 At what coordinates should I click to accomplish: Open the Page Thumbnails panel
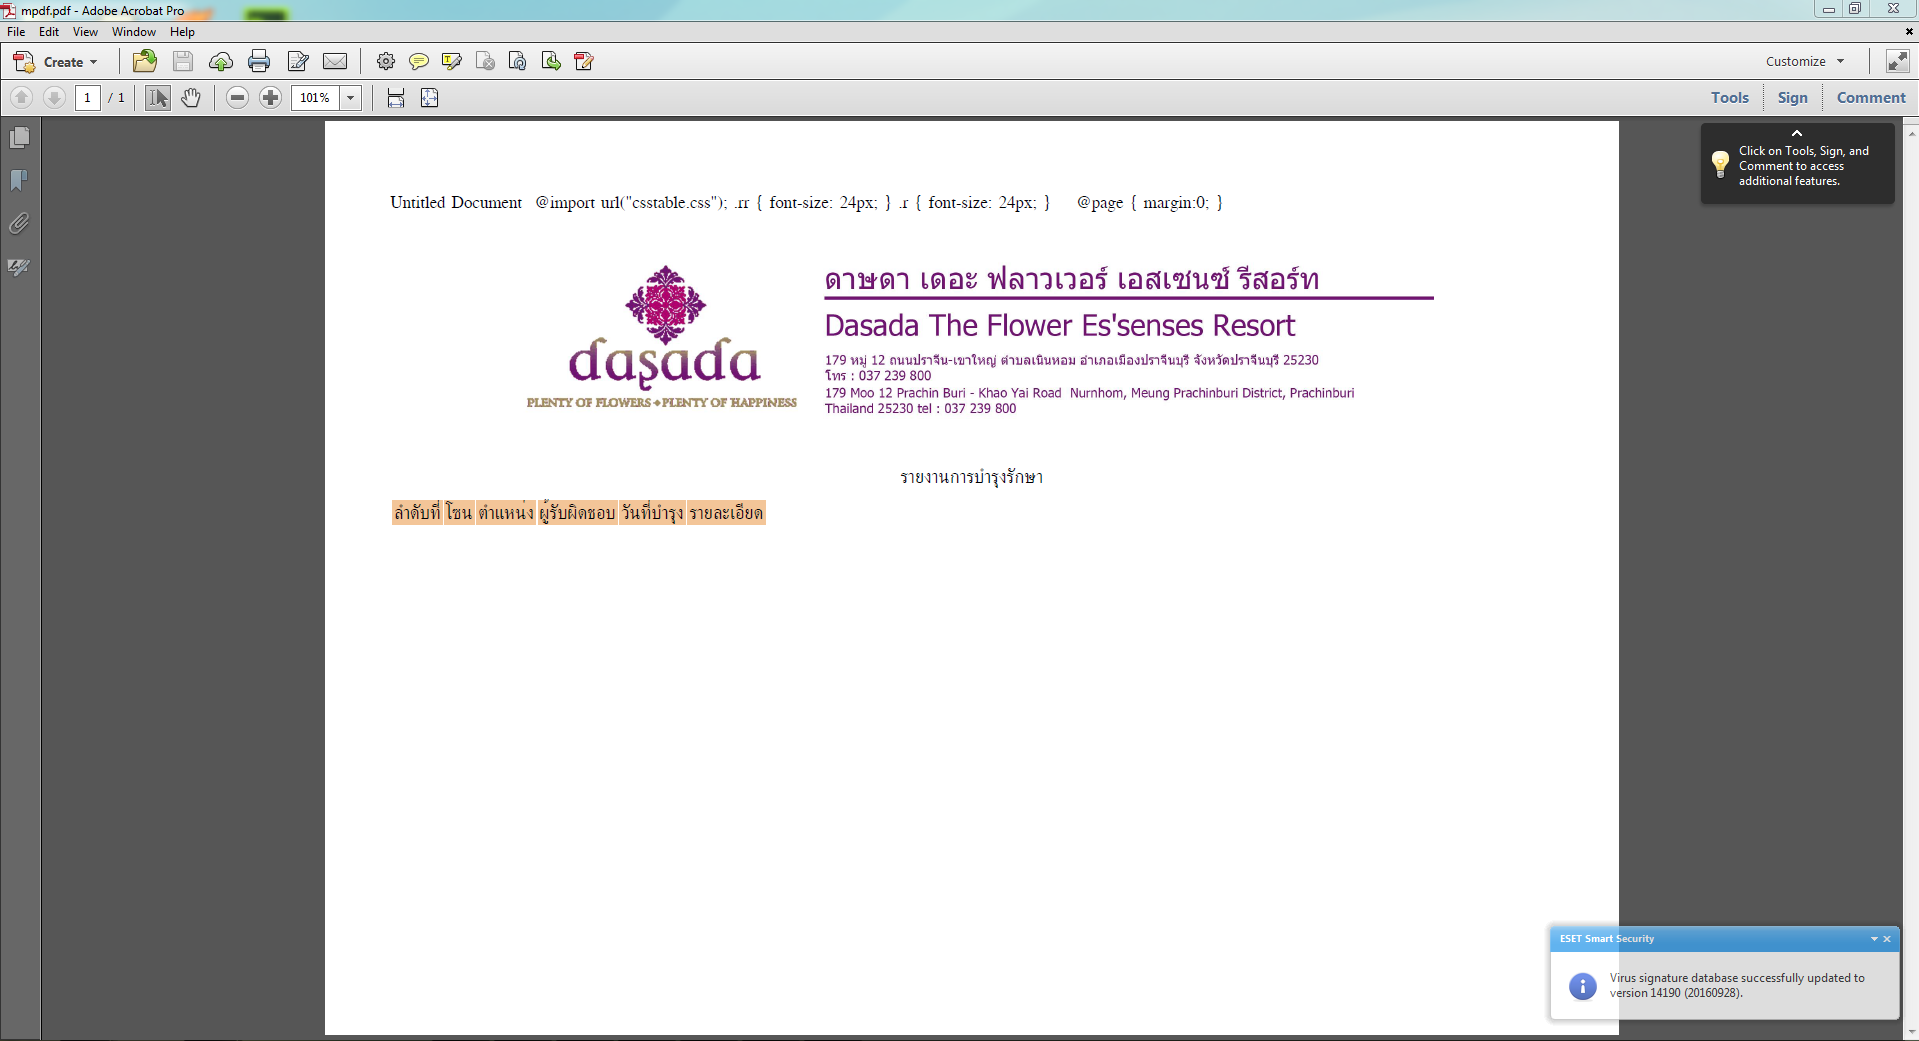(20, 137)
